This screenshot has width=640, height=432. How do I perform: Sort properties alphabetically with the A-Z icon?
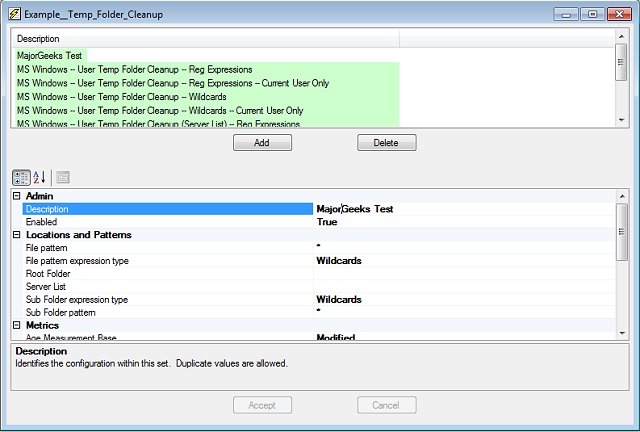pyautogui.click(x=40, y=178)
